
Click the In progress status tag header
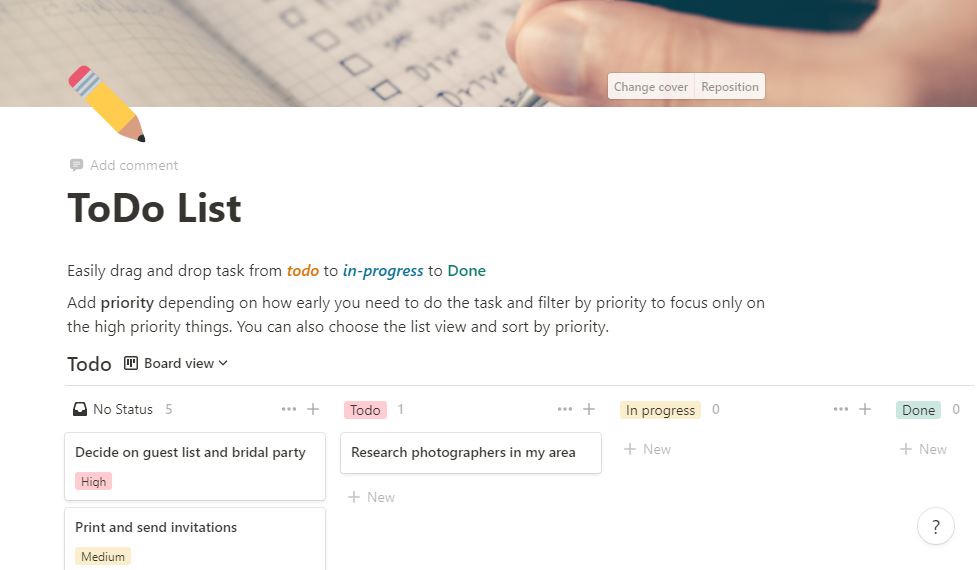click(x=660, y=410)
